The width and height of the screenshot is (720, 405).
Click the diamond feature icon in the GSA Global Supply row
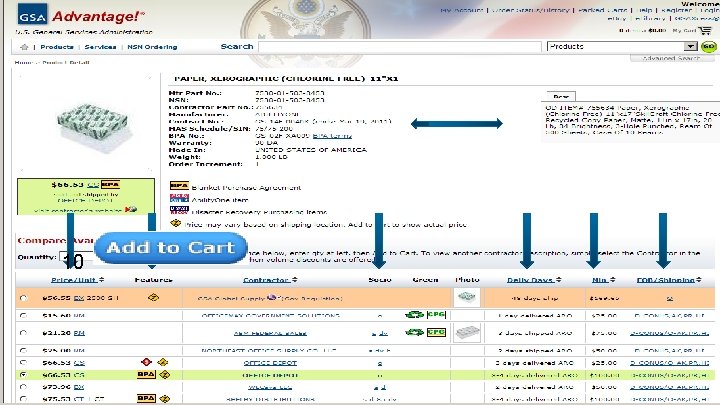pos(153,298)
